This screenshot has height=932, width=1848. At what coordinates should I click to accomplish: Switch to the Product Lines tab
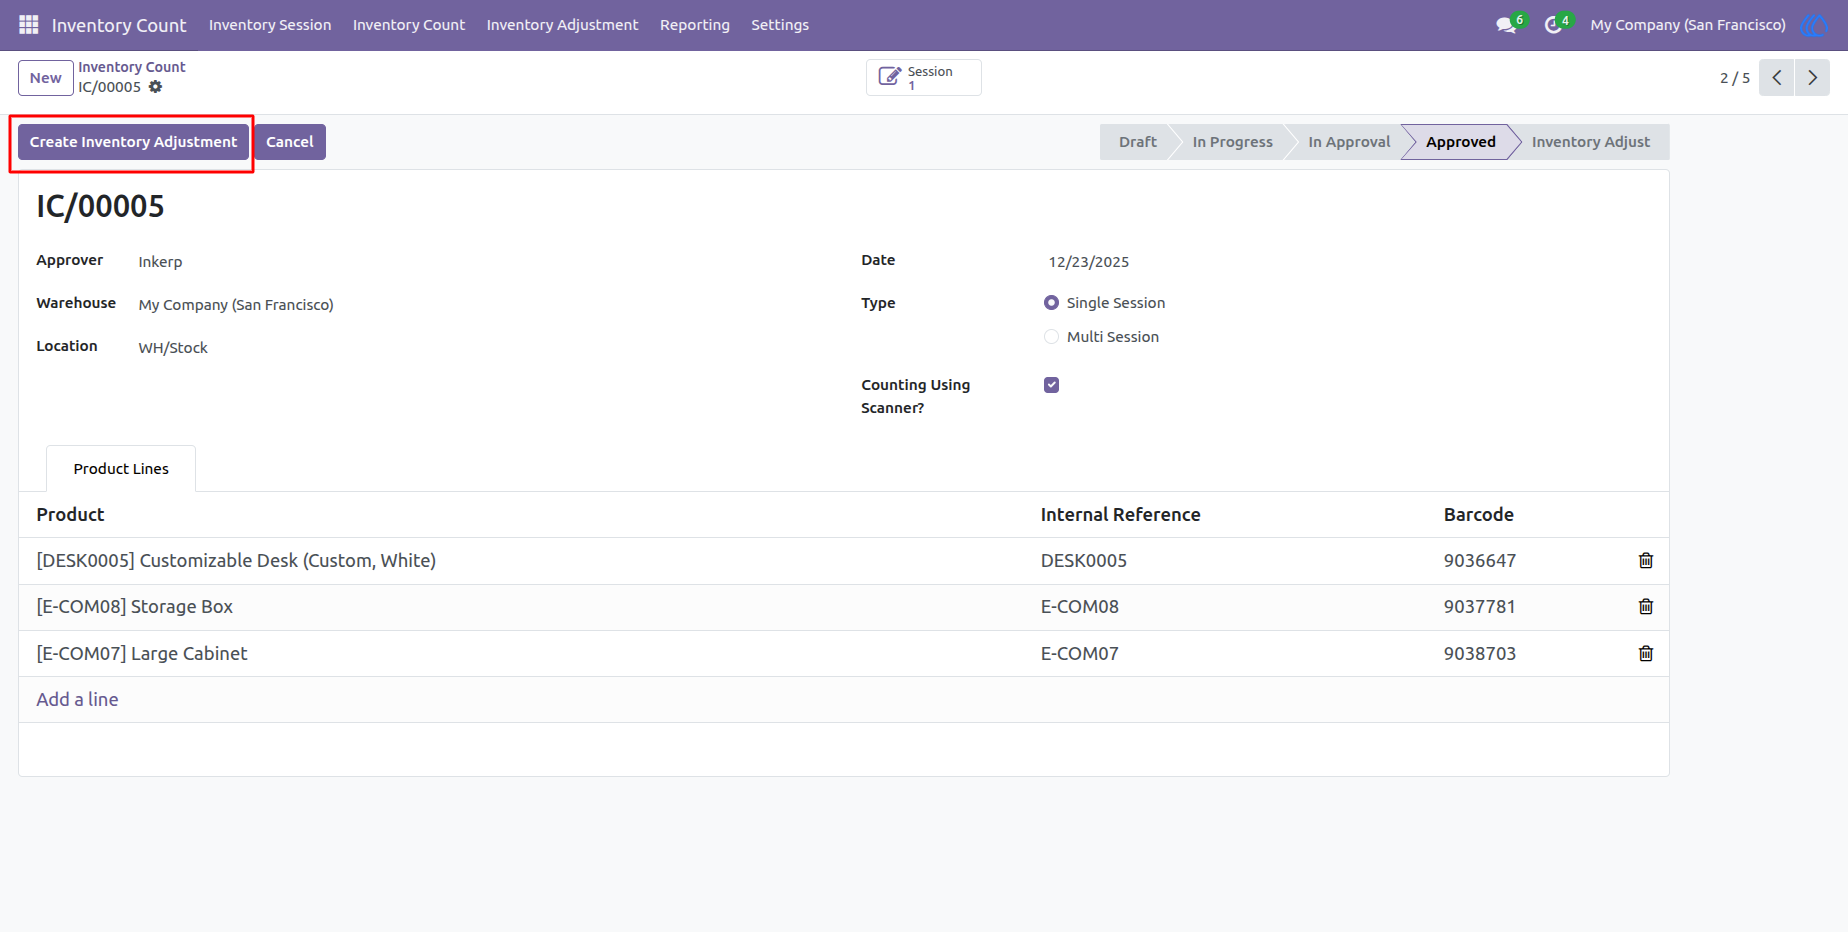coord(121,469)
